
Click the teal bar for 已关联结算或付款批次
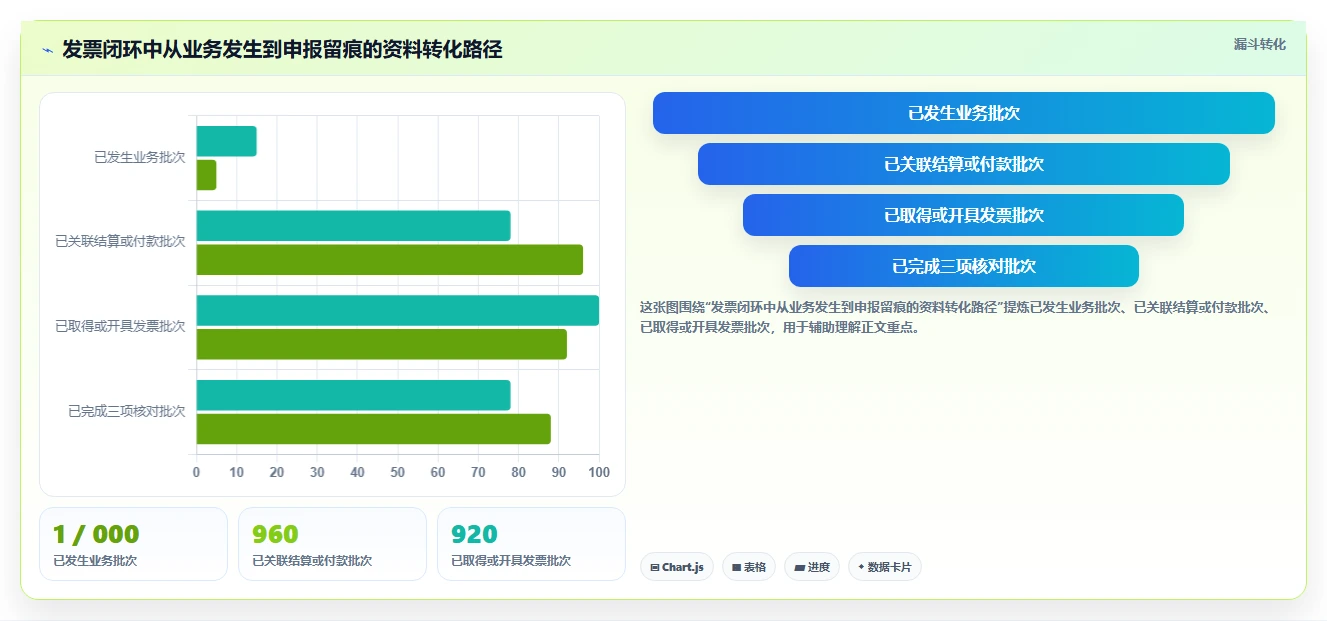pos(353,226)
